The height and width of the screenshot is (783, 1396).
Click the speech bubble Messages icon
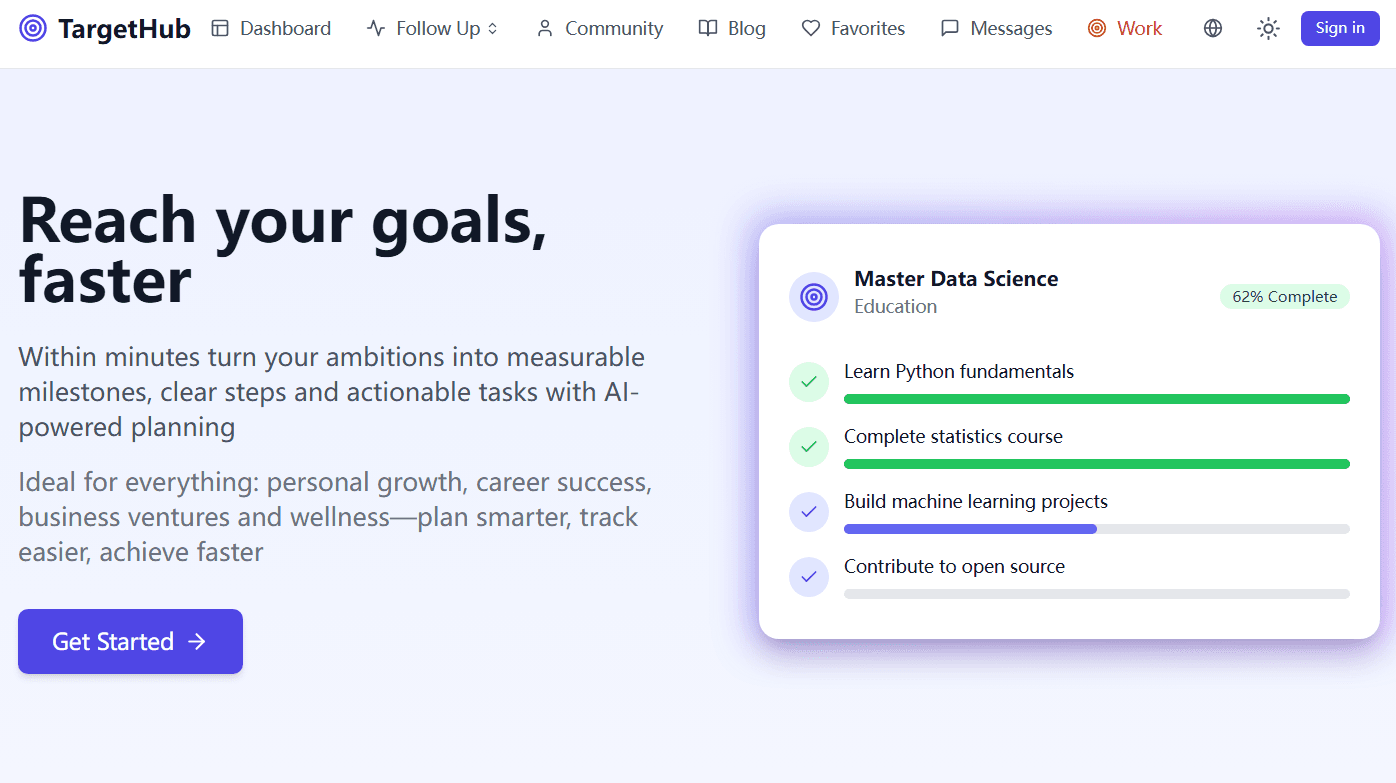[x=950, y=29]
